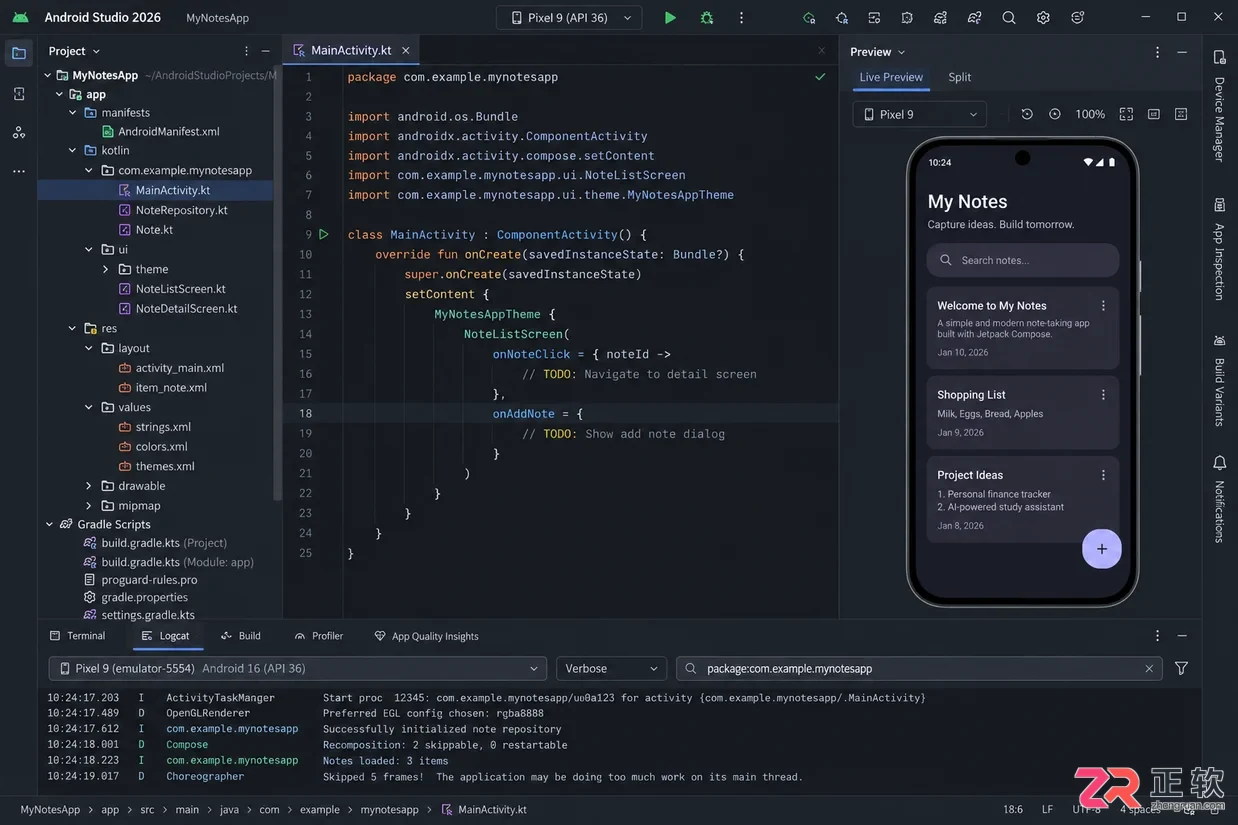Open more run actions next to debug icon

tap(741, 17)
